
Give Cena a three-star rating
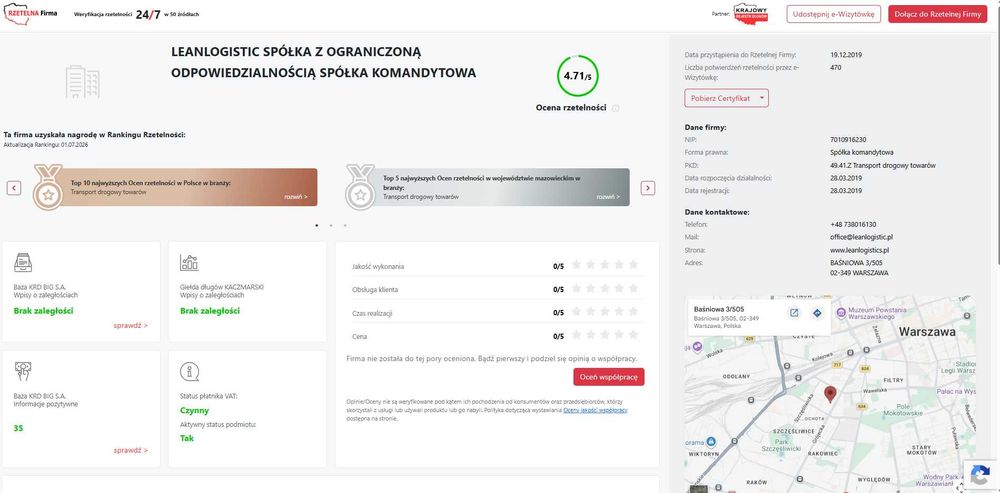(x=605, y=335)
